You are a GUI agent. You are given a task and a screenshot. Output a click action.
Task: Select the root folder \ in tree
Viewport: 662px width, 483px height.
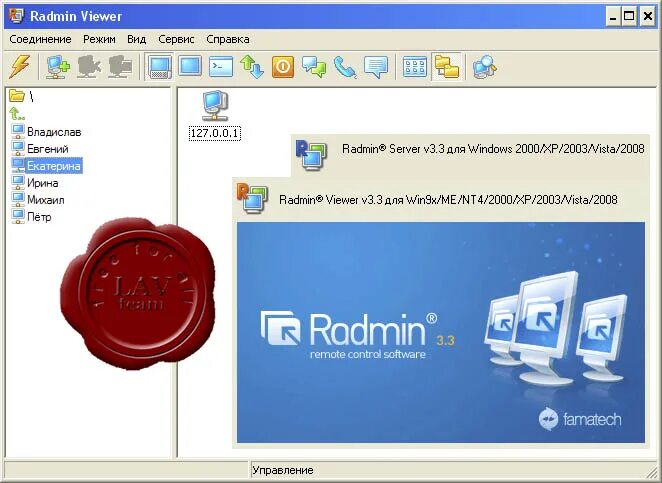tap(21, 96)
